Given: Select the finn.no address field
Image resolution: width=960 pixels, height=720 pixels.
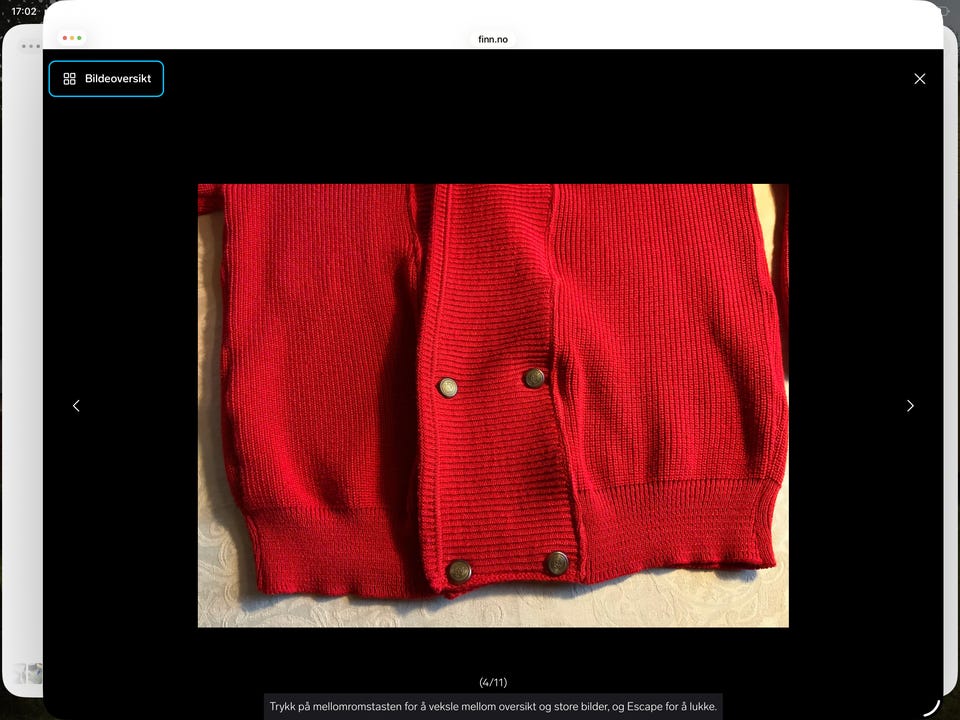Looking at the screenshot, I should (x=493, y=39).
